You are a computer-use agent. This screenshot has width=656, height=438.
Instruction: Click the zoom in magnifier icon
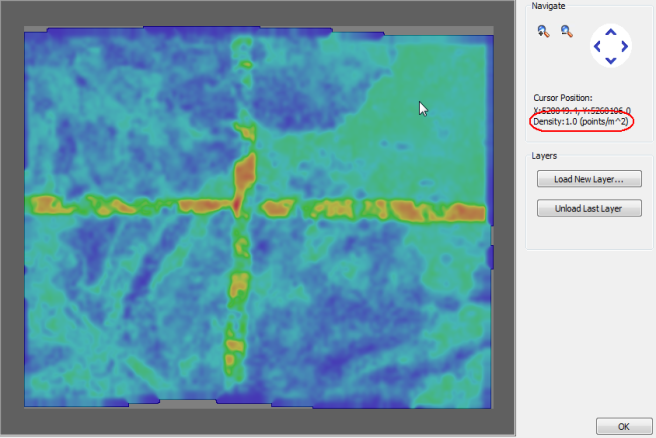pos(543,31)
